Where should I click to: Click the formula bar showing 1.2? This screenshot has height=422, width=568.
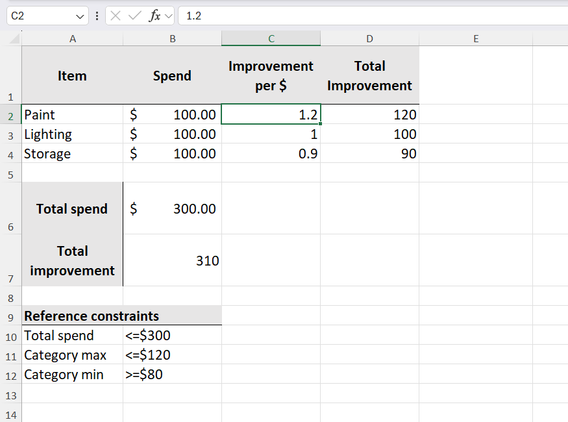coord(373,16)
